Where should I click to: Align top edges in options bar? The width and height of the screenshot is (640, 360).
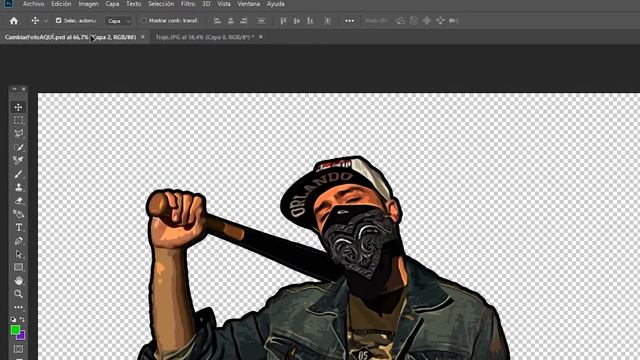point(283,20)
